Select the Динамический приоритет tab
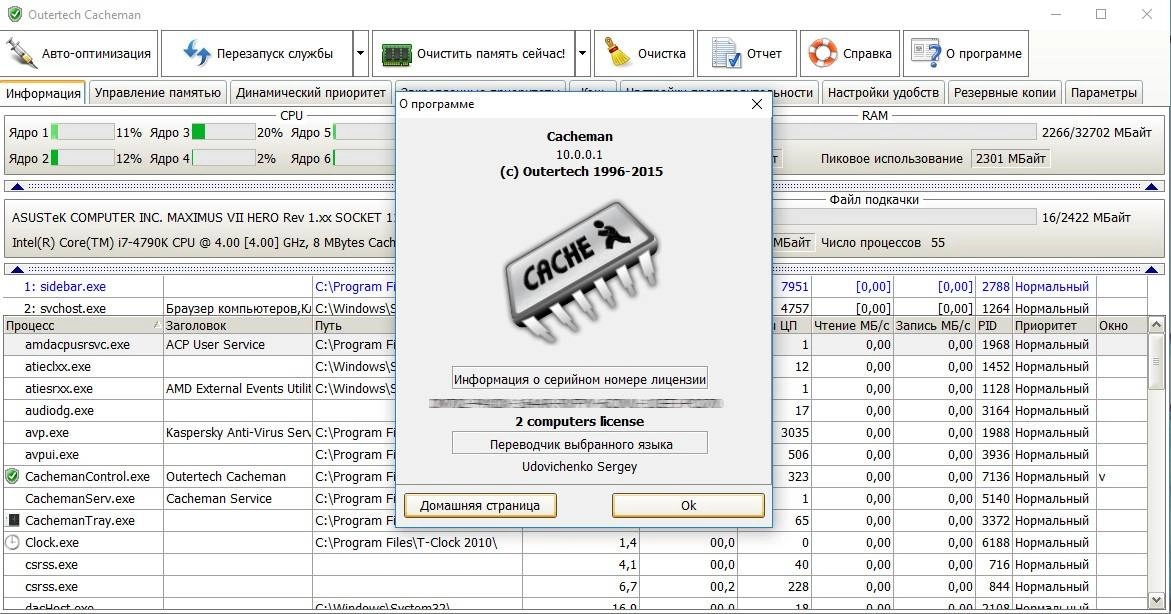Screen dimensions: 1171x614 coord(311,93)
